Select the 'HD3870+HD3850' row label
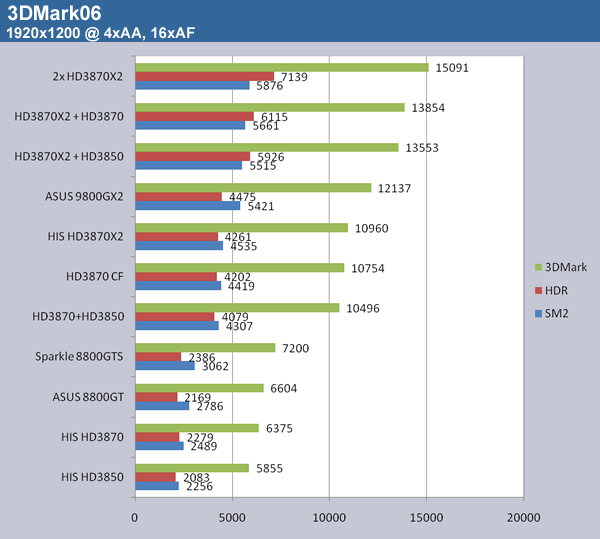This screenshot has height=539, width=600. pyautogui.click(x=78, y=316)
